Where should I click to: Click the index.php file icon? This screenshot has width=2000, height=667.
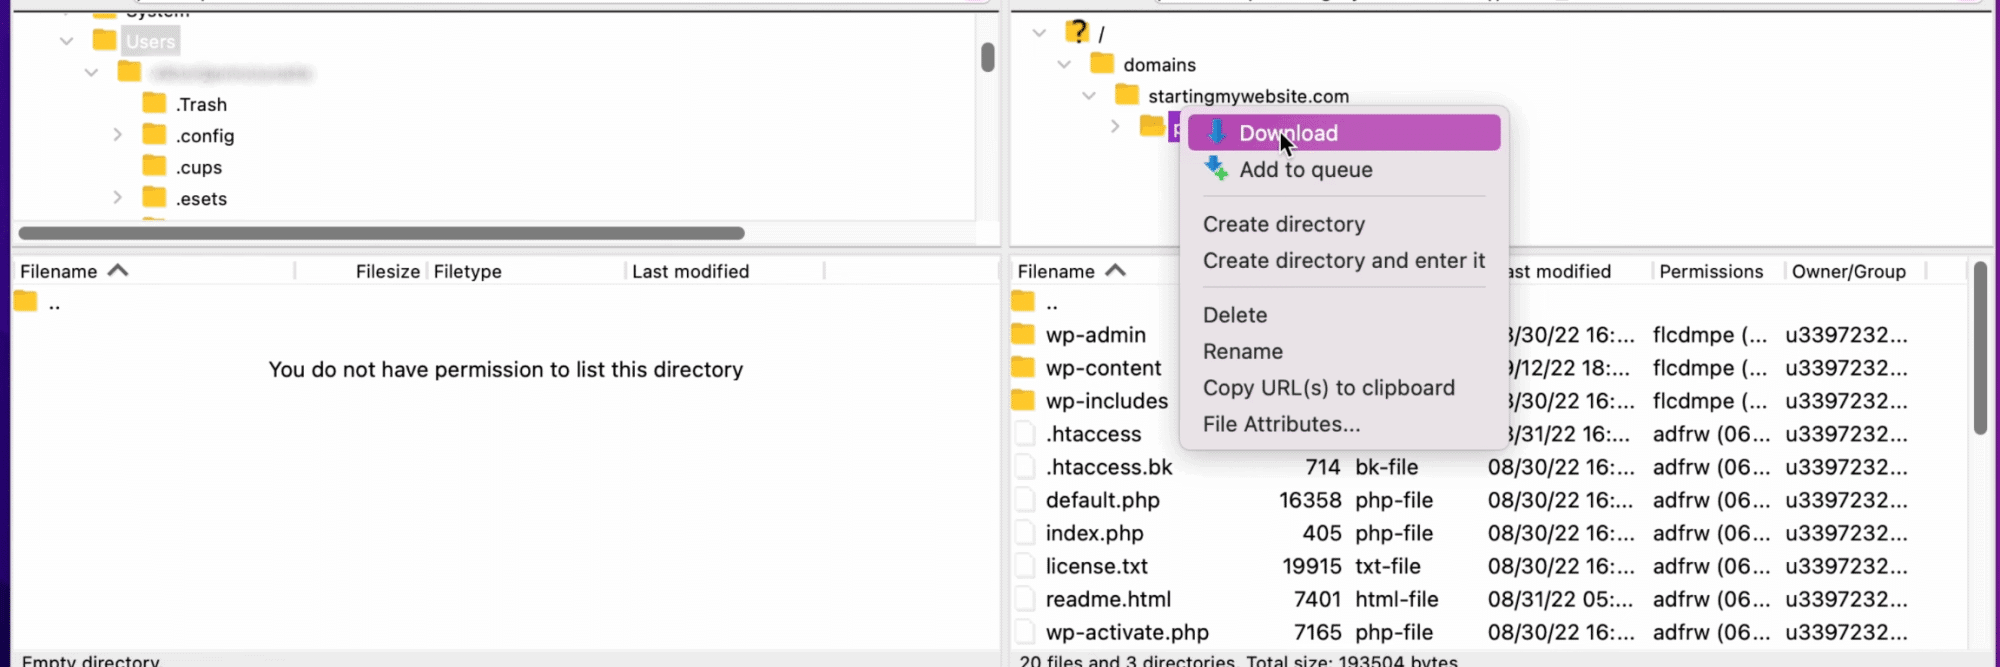point(1024,533)
